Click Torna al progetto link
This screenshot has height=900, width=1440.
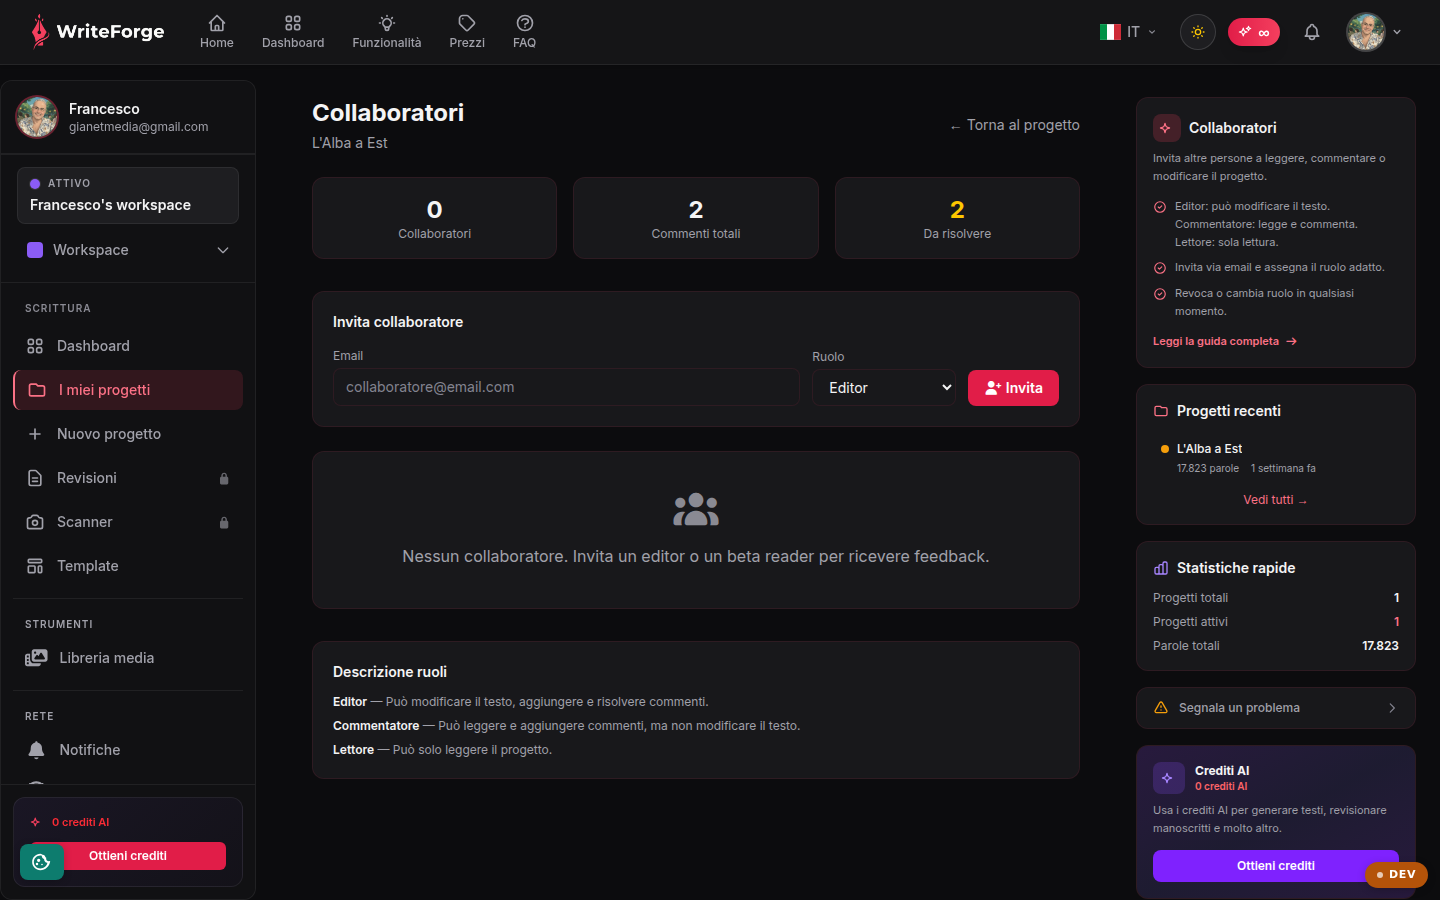pos(1014,125)
